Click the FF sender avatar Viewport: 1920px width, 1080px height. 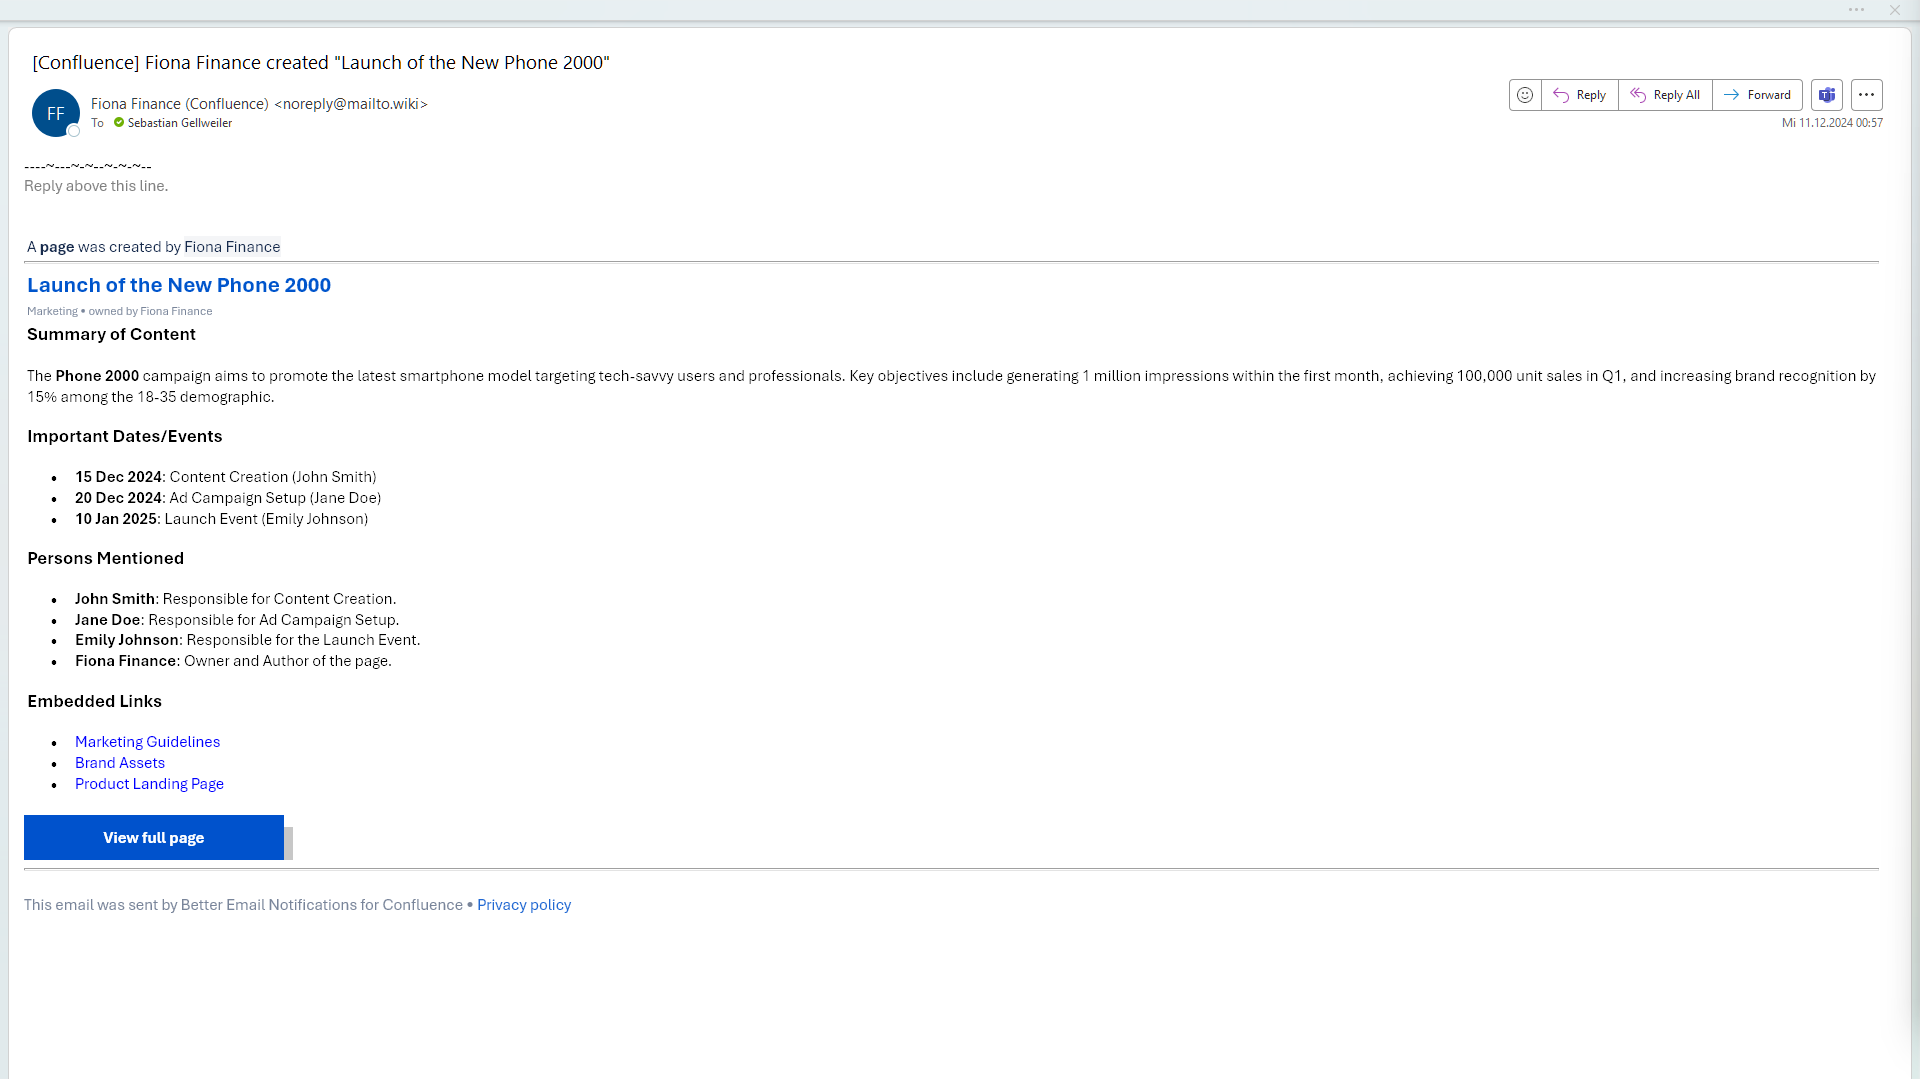pos(55,113)
